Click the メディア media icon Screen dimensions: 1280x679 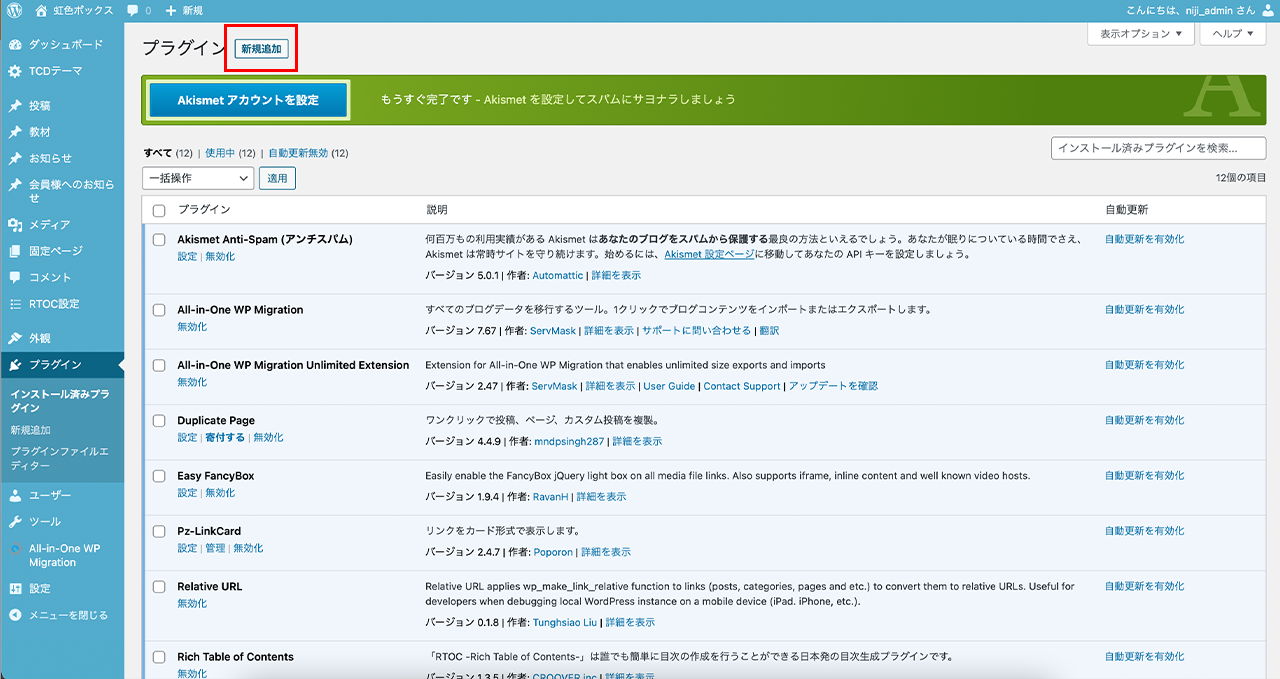pos(15,225)
